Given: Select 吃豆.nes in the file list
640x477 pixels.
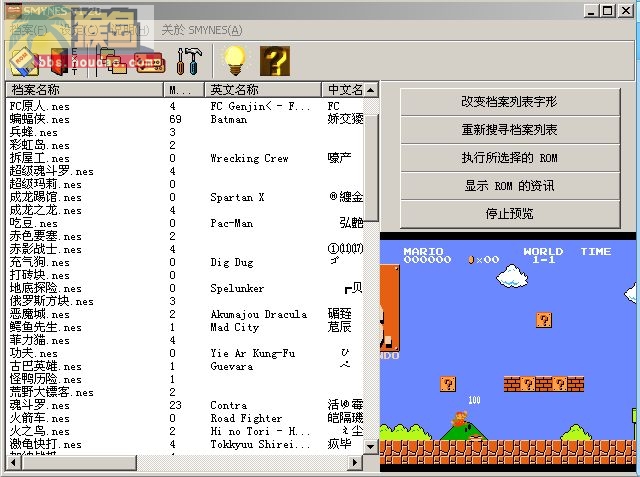Looking at the screenshot, I should (x=33, y=224).
